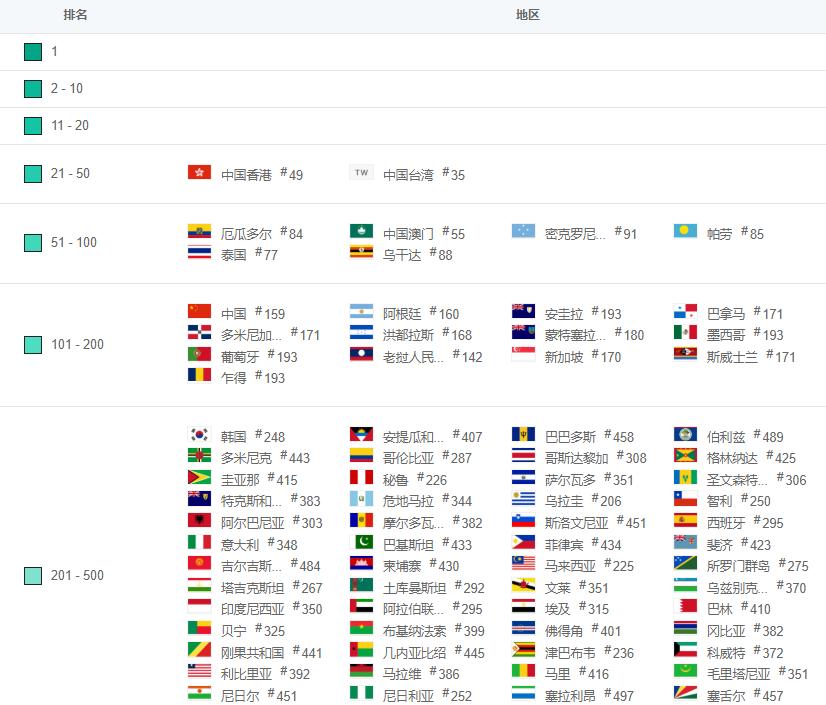The width and height of the screenshot is (826, 705).
Task: Click the Singapore flag beside 新加坡
Action: pos(523,354)
